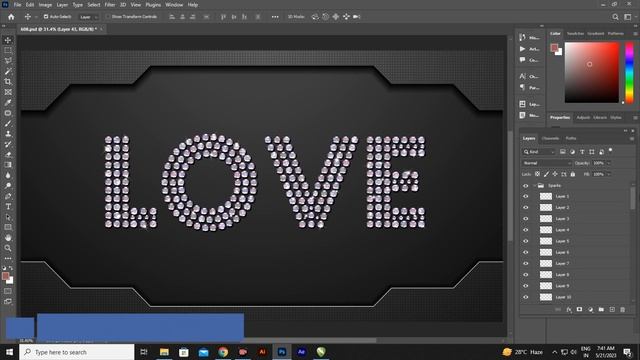Screen dimensions: 640x360
Task: Toggle the Auto-Select checkbox
Action: coord(46,17)
